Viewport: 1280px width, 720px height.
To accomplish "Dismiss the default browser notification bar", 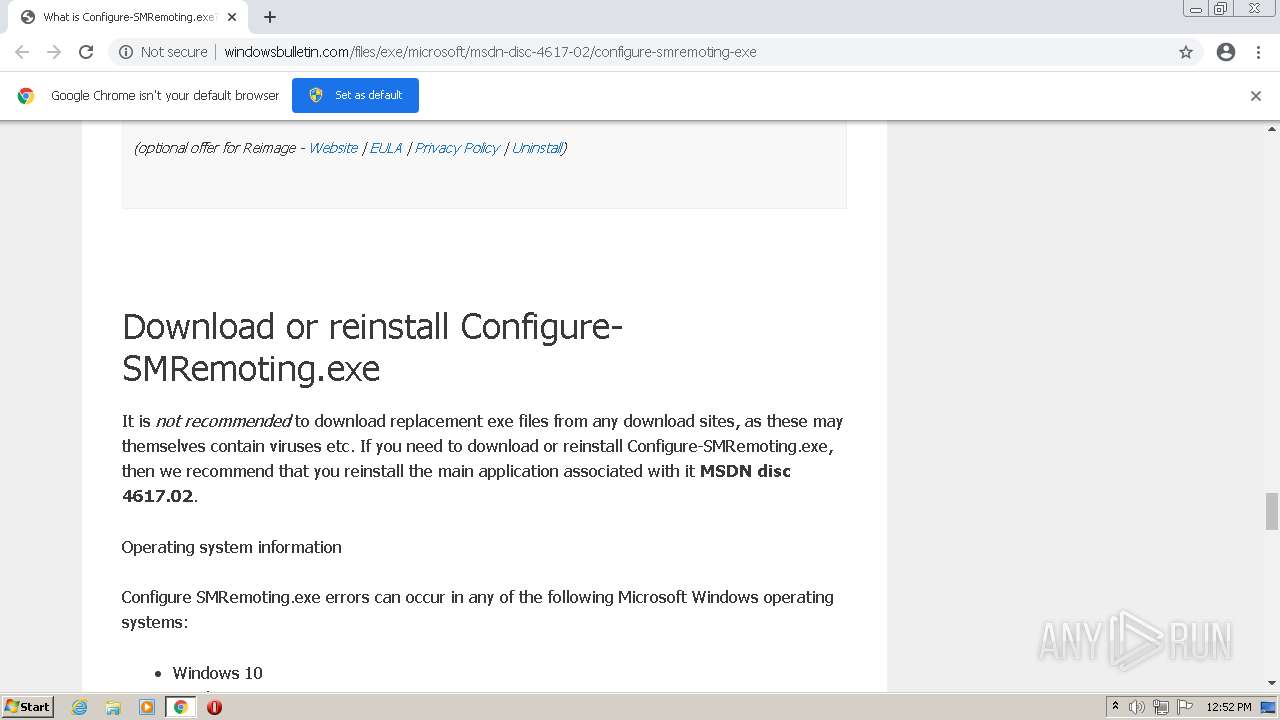I will pos(1256,96).
